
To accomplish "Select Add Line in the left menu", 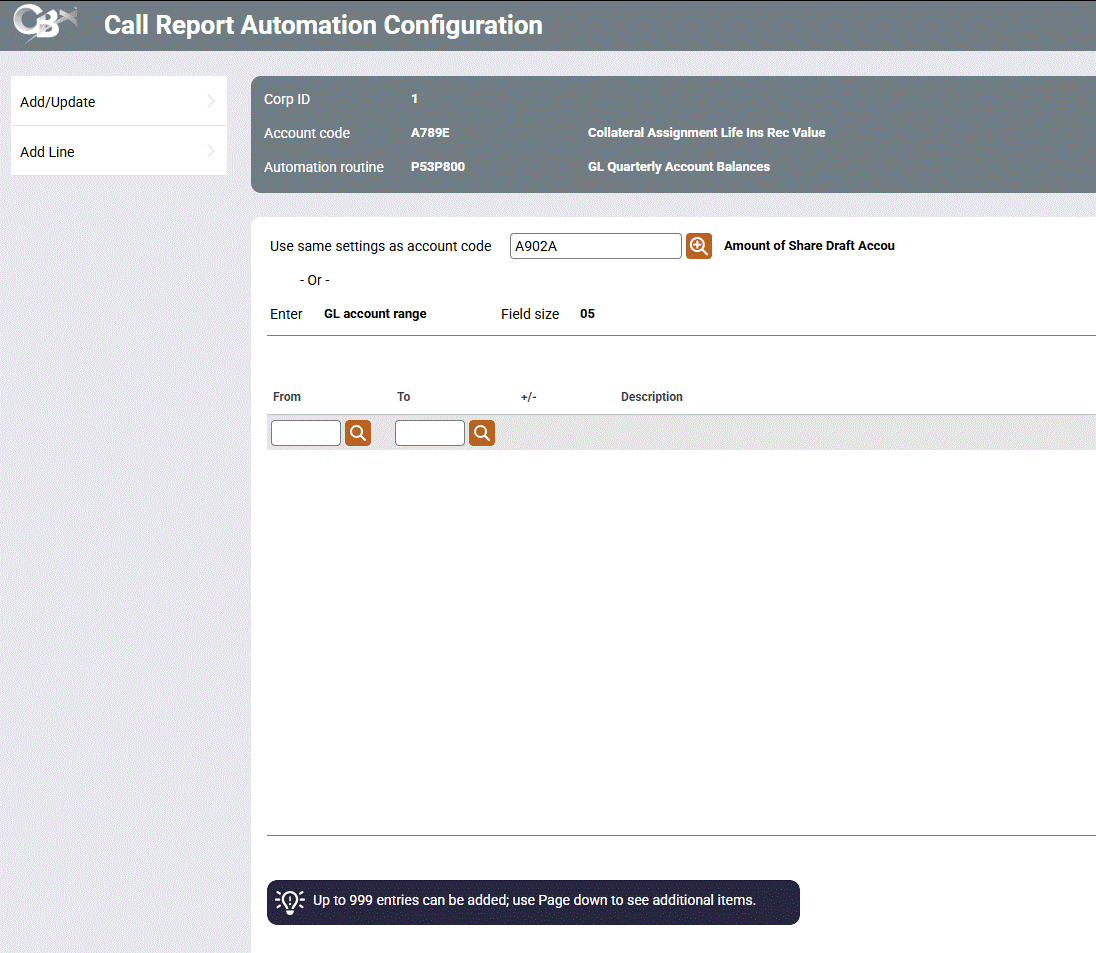I will [x=48, y=152].
